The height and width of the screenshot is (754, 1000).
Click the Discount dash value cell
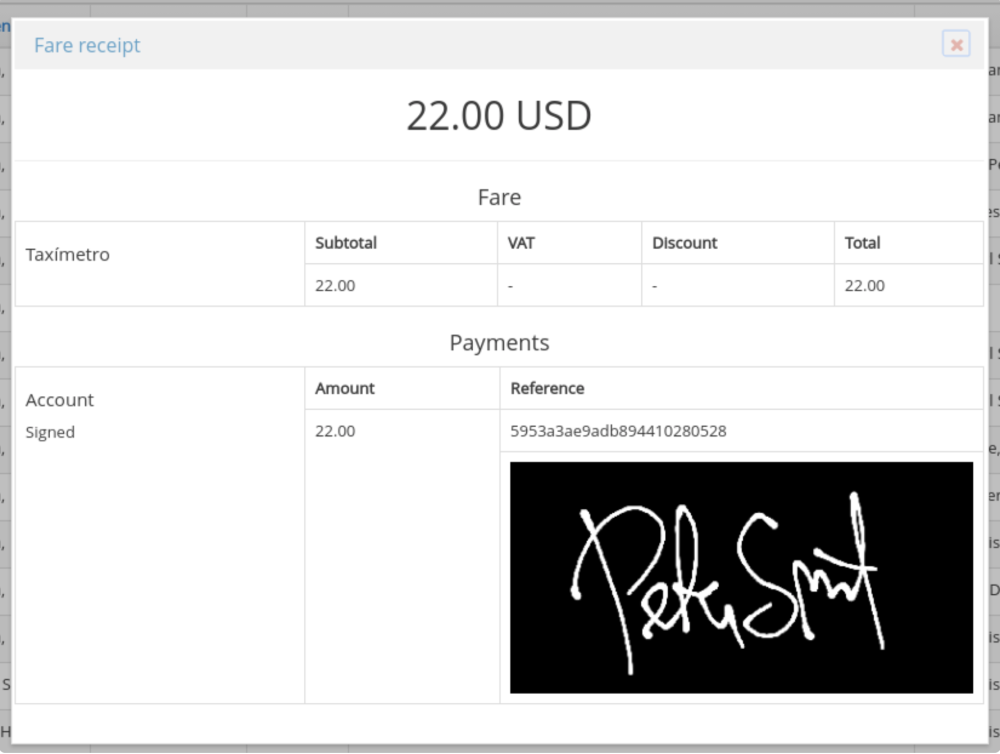pyautogui.click(x=655, y=286)
